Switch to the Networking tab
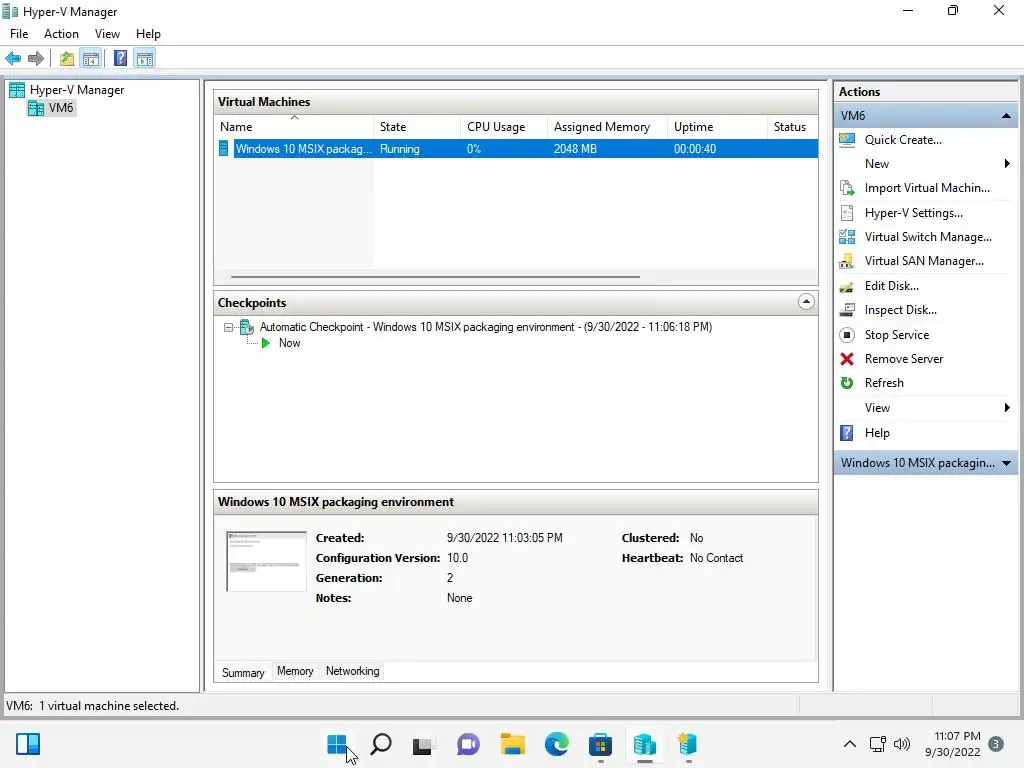This screenshot has width=1024, height=768. (353, 671)
